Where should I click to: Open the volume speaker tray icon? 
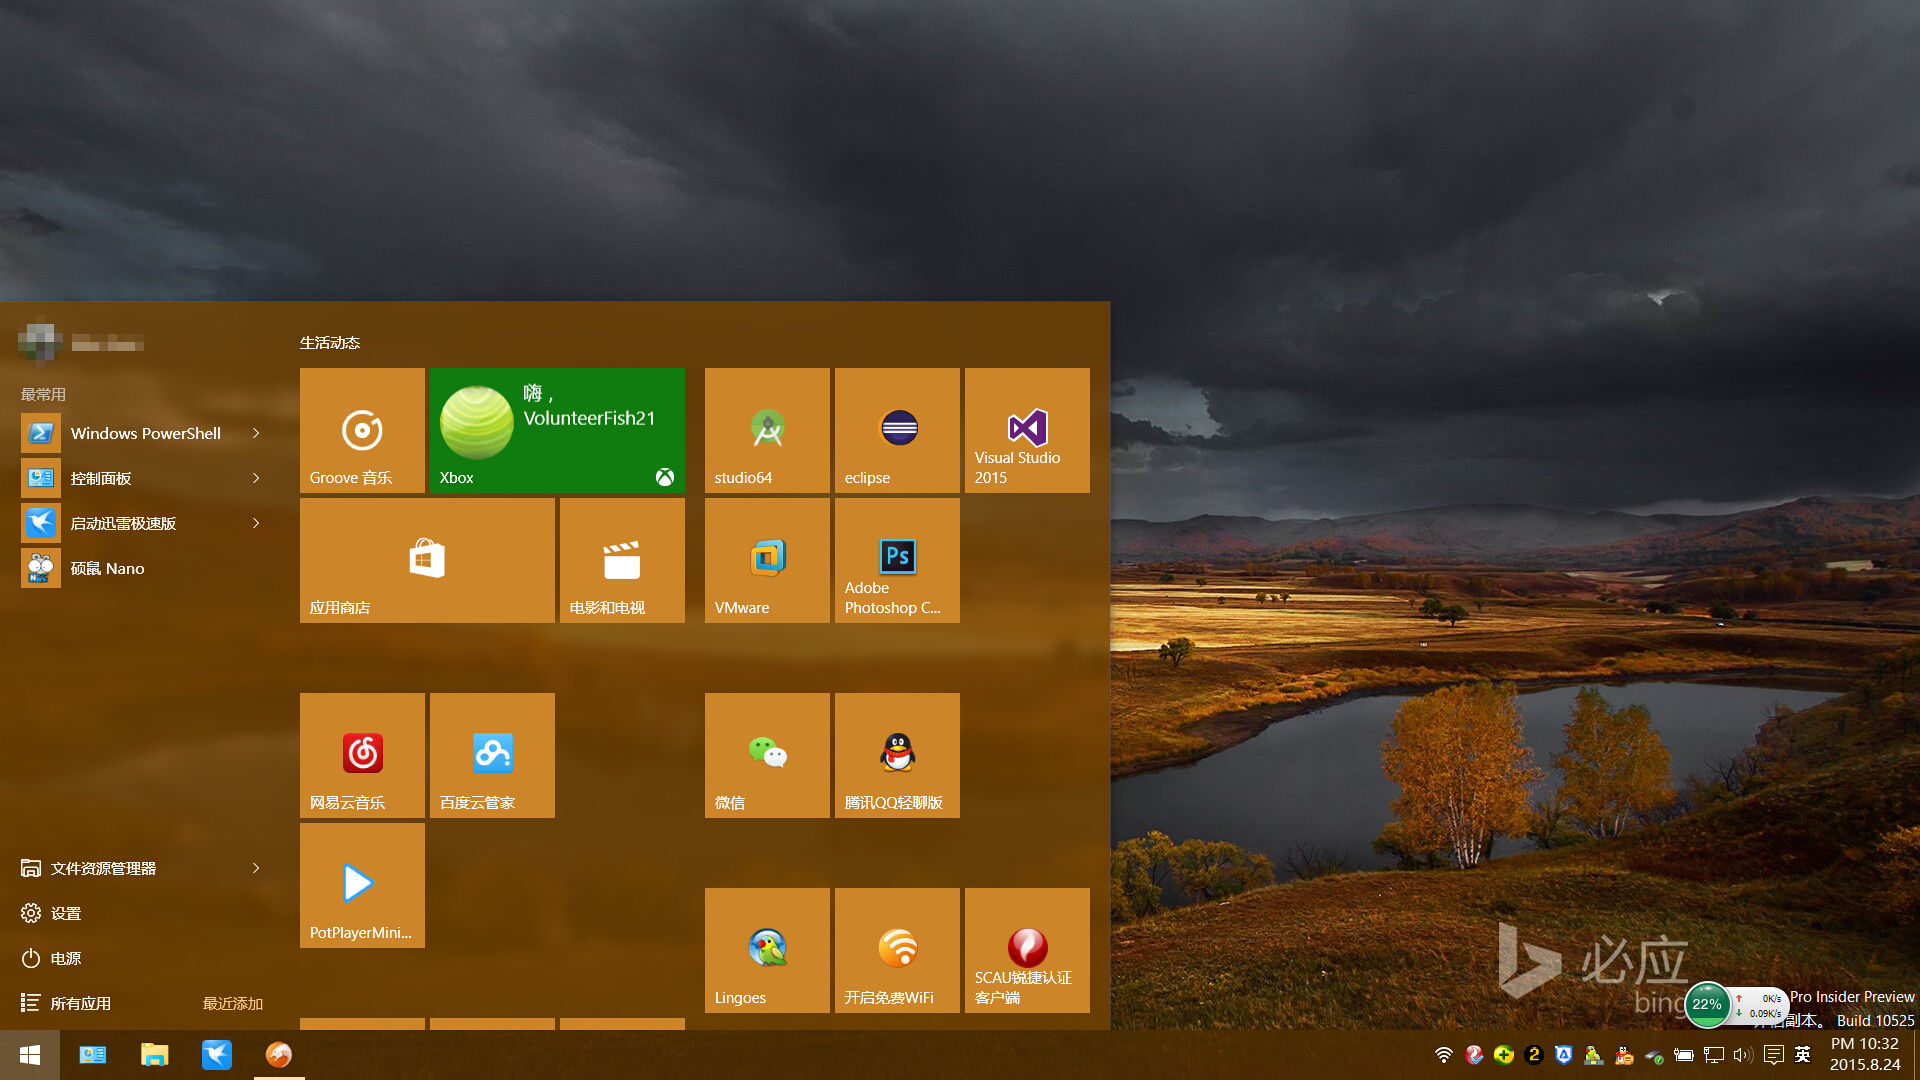tap(1743, 1055)
